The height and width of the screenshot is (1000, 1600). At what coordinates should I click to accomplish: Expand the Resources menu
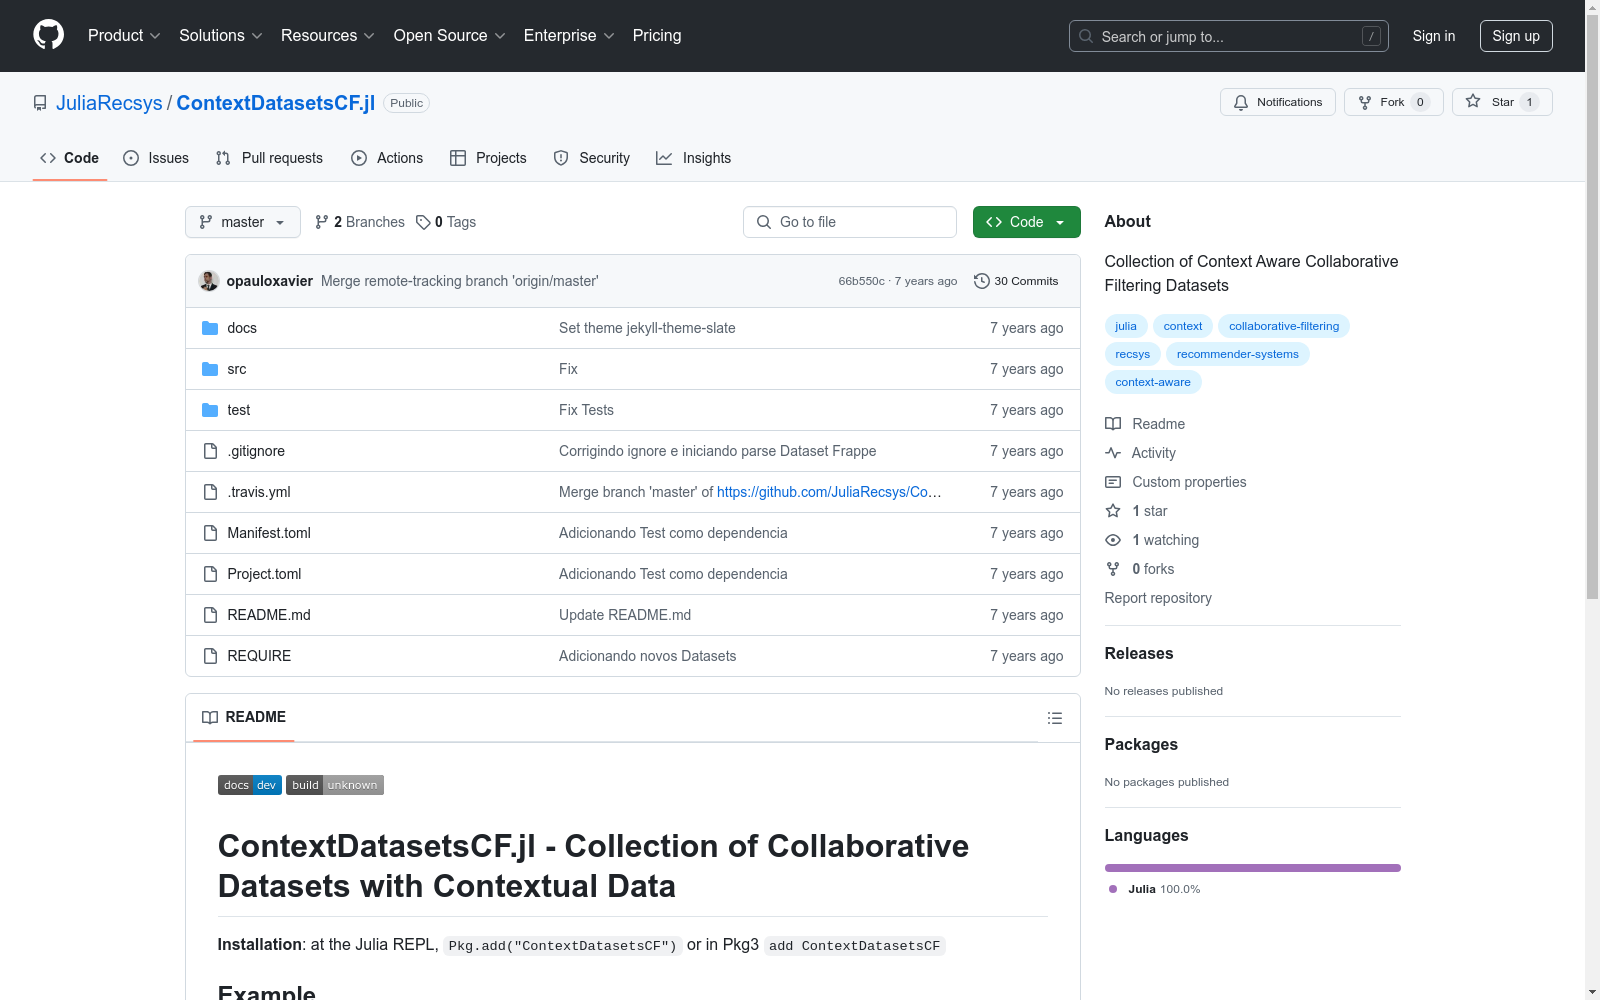[x=328, y=36]
